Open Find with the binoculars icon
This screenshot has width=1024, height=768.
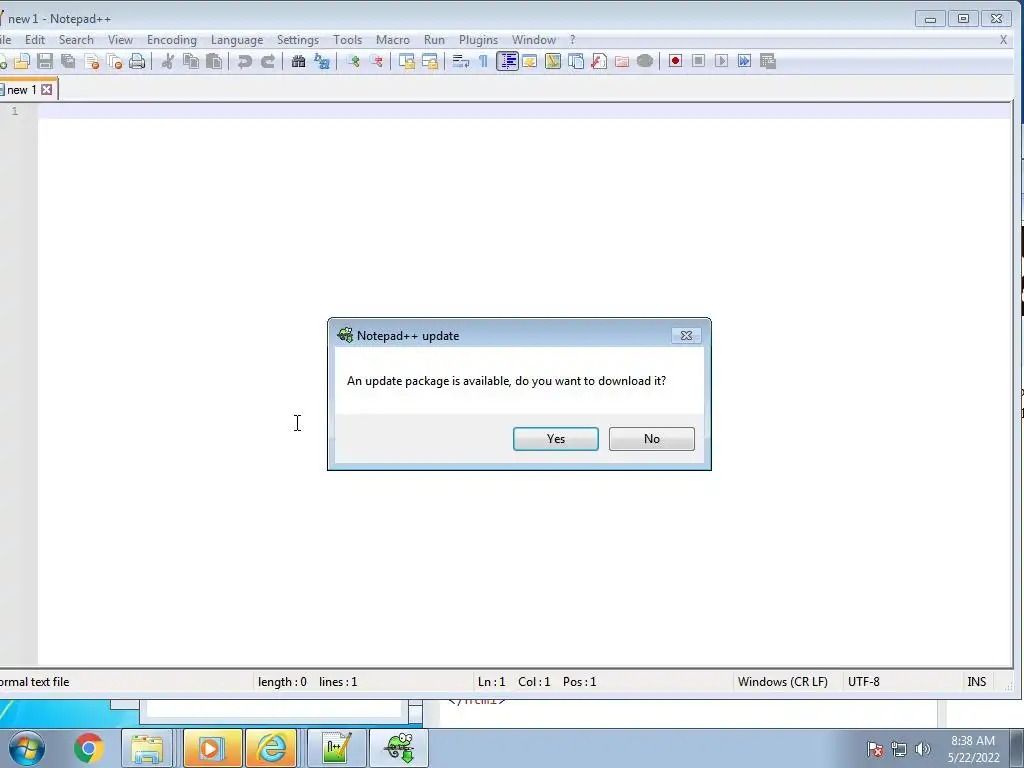[x=298, y=61]
